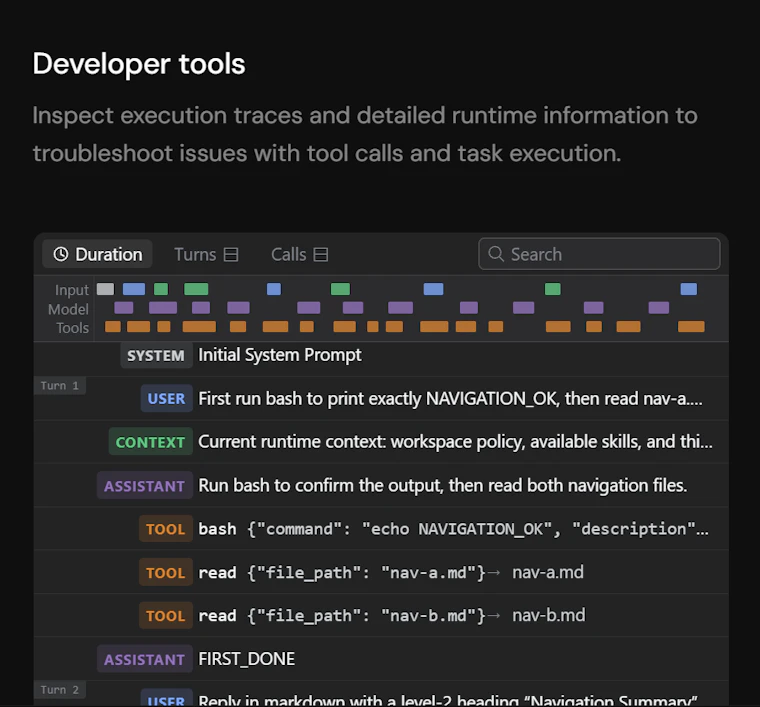Viewport: 760px width, 707px height.
Task: Click the clock icon in Duration
Action: (x=61, y=254)
